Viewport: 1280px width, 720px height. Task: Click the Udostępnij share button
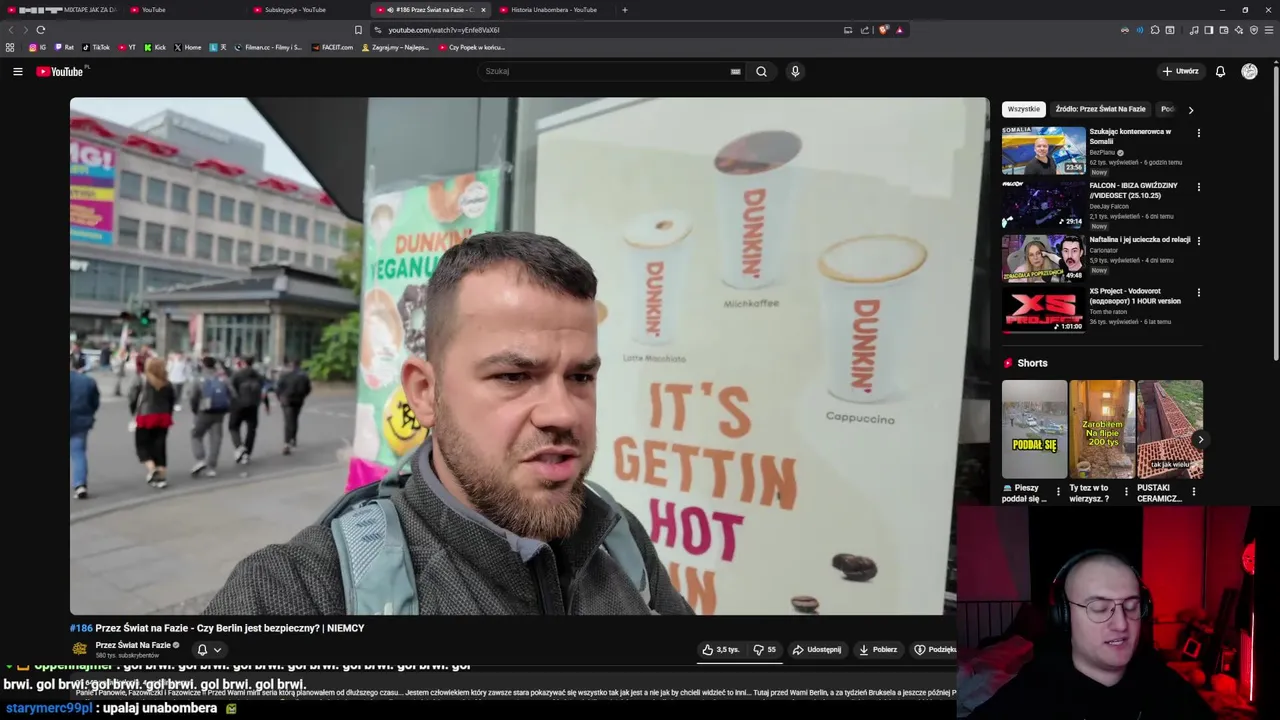(x=817, y=649)
